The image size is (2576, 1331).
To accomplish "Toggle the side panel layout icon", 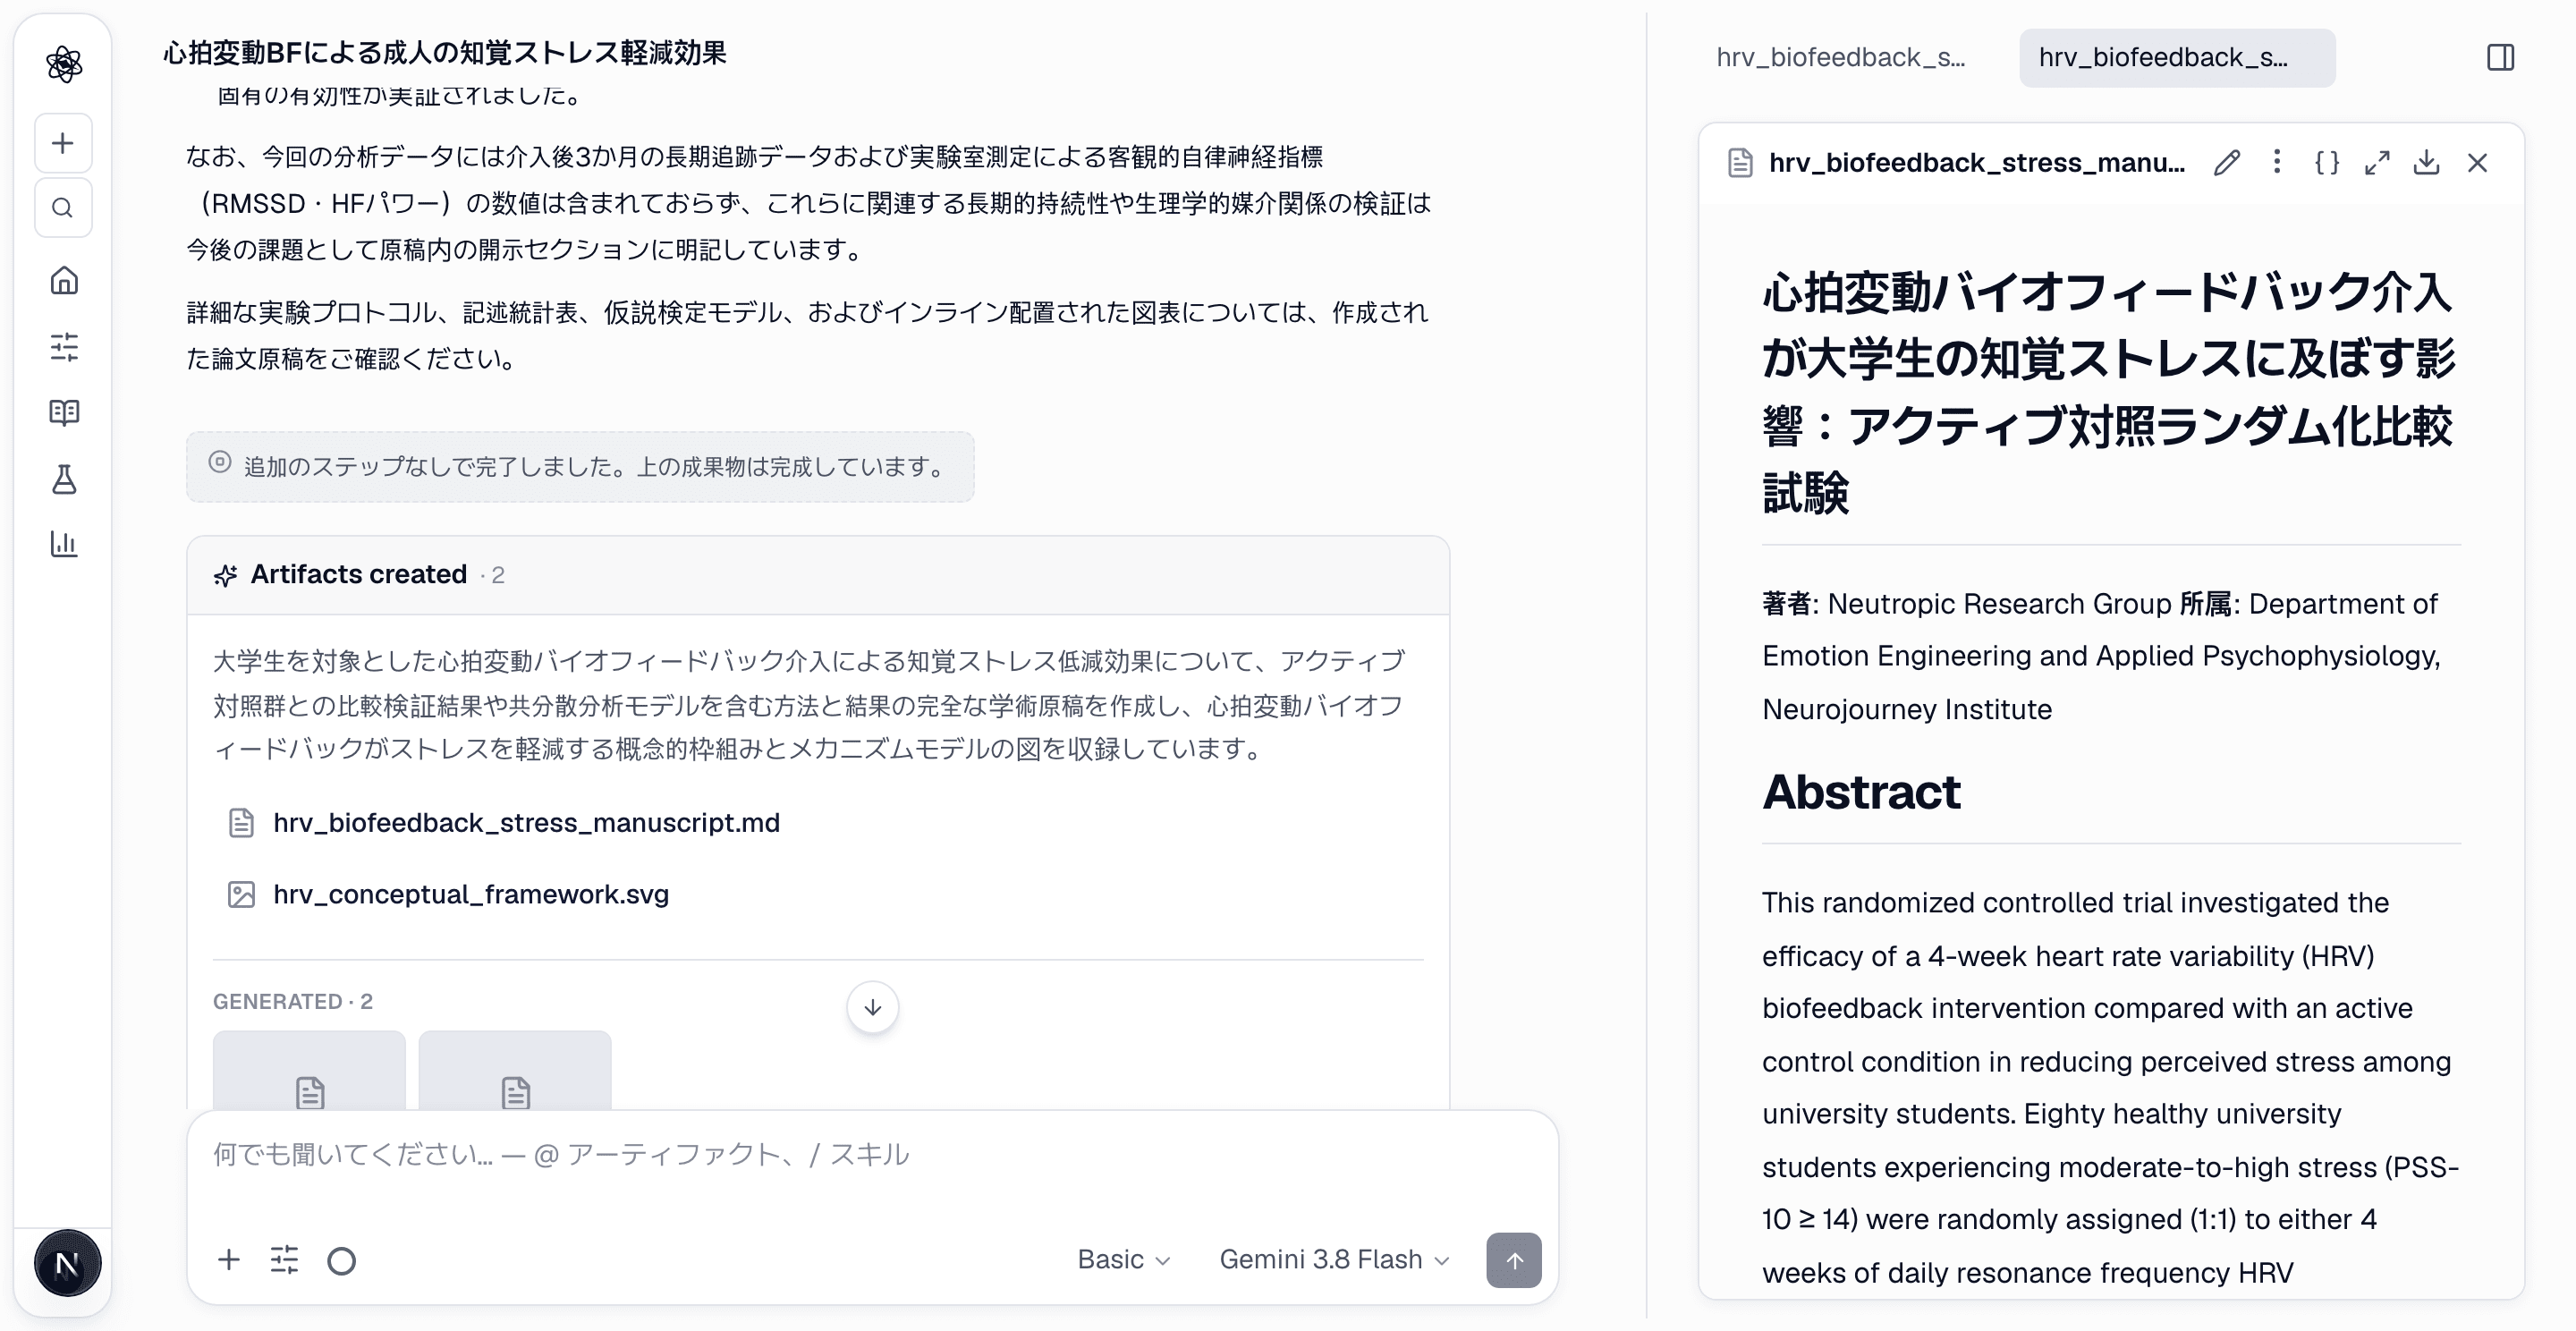I will point(2500,57).
